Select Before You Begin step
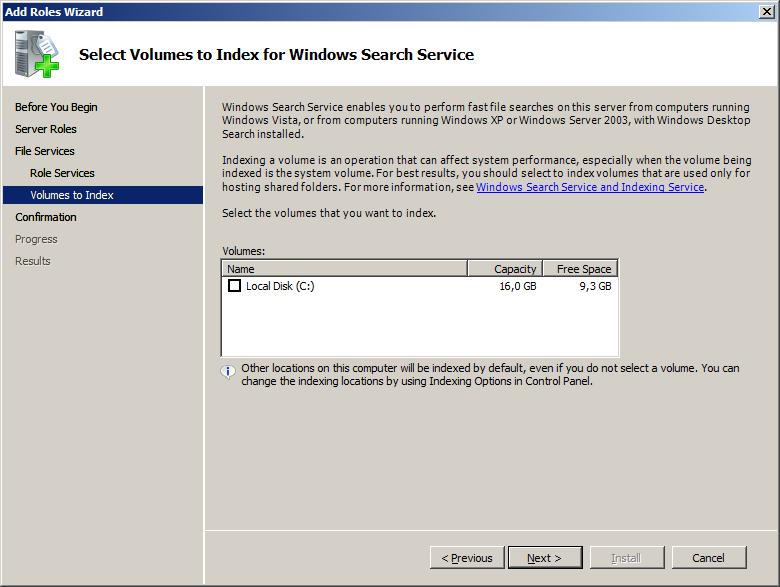Screen dimensions: 780x587 pyautogui.click(x=56, y=107)
